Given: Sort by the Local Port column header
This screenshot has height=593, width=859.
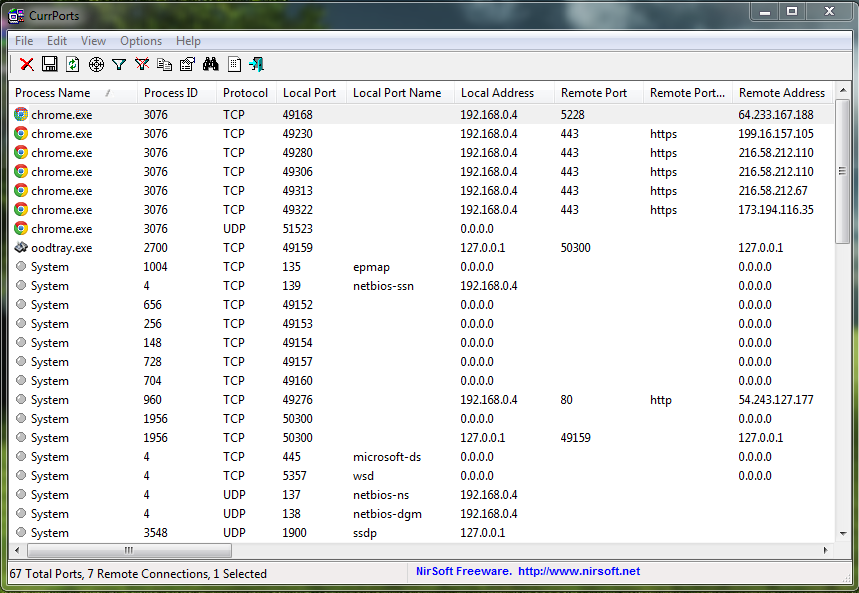Looking at the screenshot, I should click(310, 93).
